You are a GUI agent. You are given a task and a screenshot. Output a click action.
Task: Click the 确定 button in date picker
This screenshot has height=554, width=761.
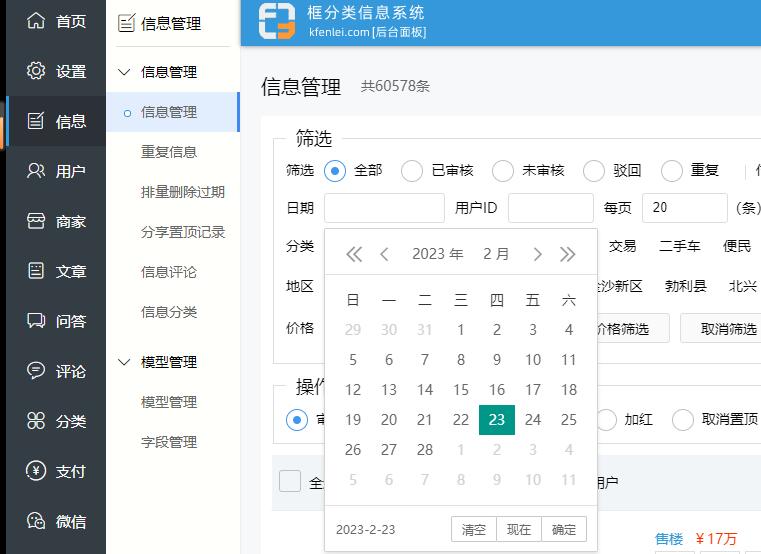point(564,529)
